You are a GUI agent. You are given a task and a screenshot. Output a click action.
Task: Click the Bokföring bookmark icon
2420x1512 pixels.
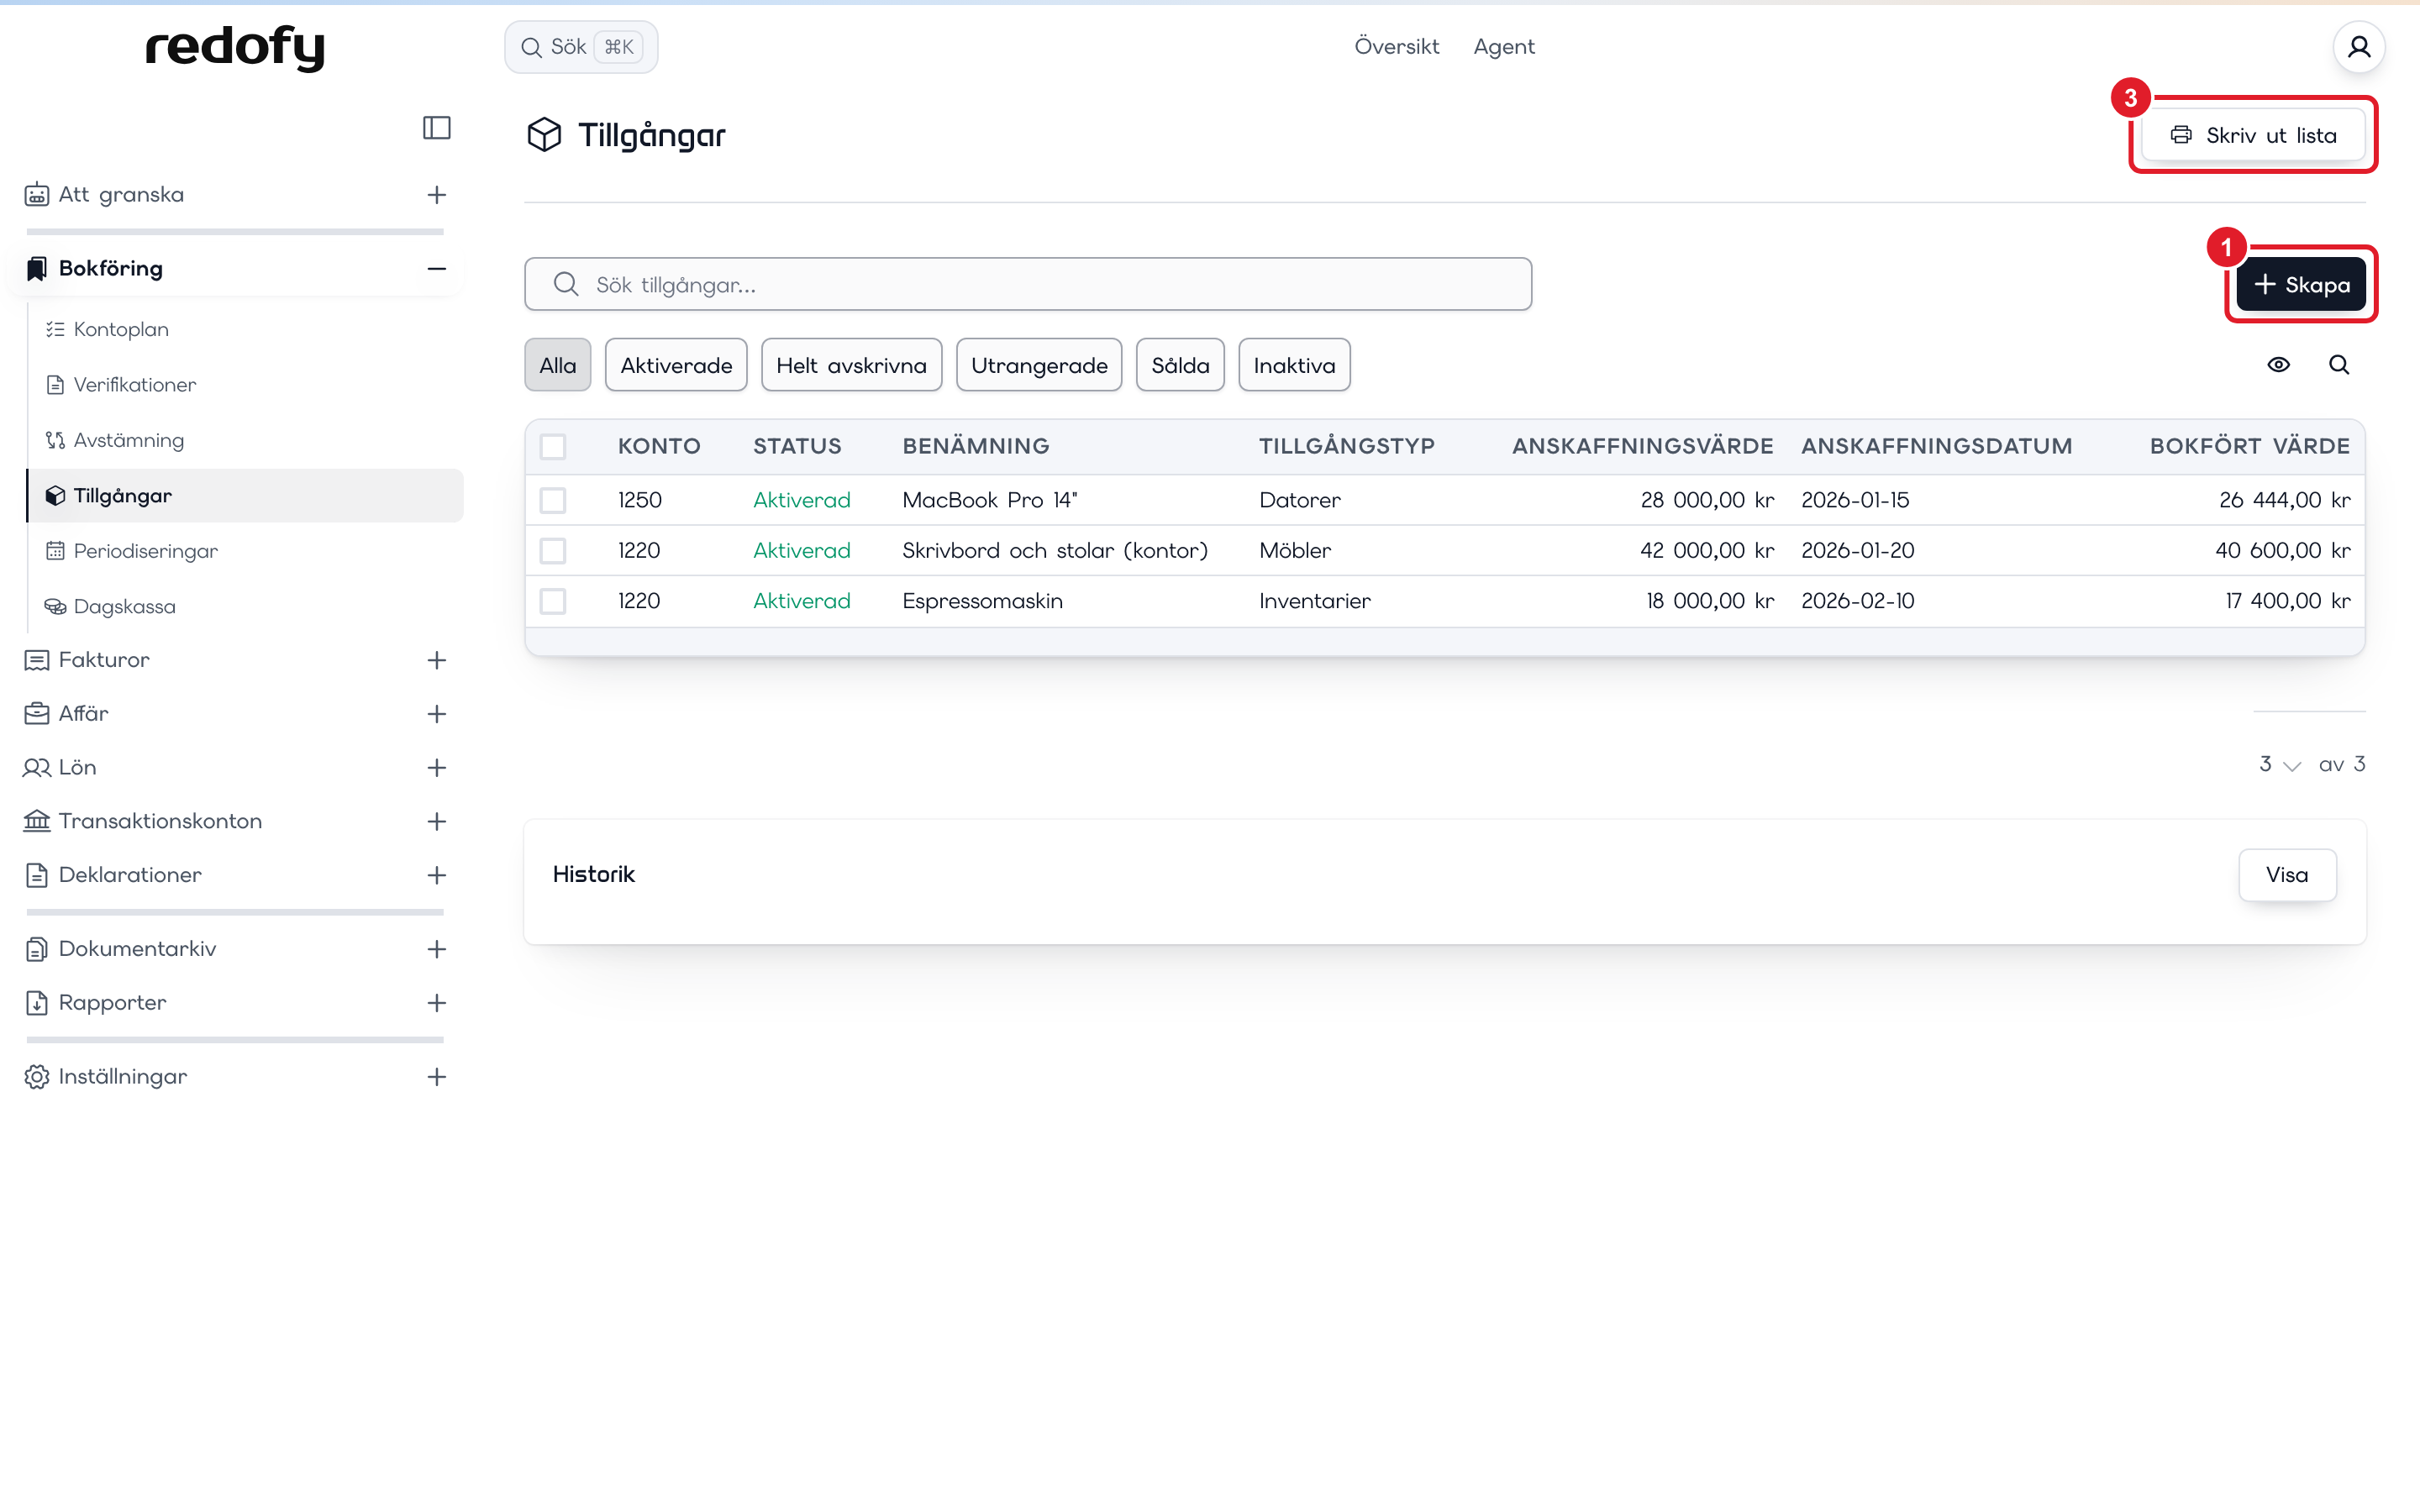(37, 268)
